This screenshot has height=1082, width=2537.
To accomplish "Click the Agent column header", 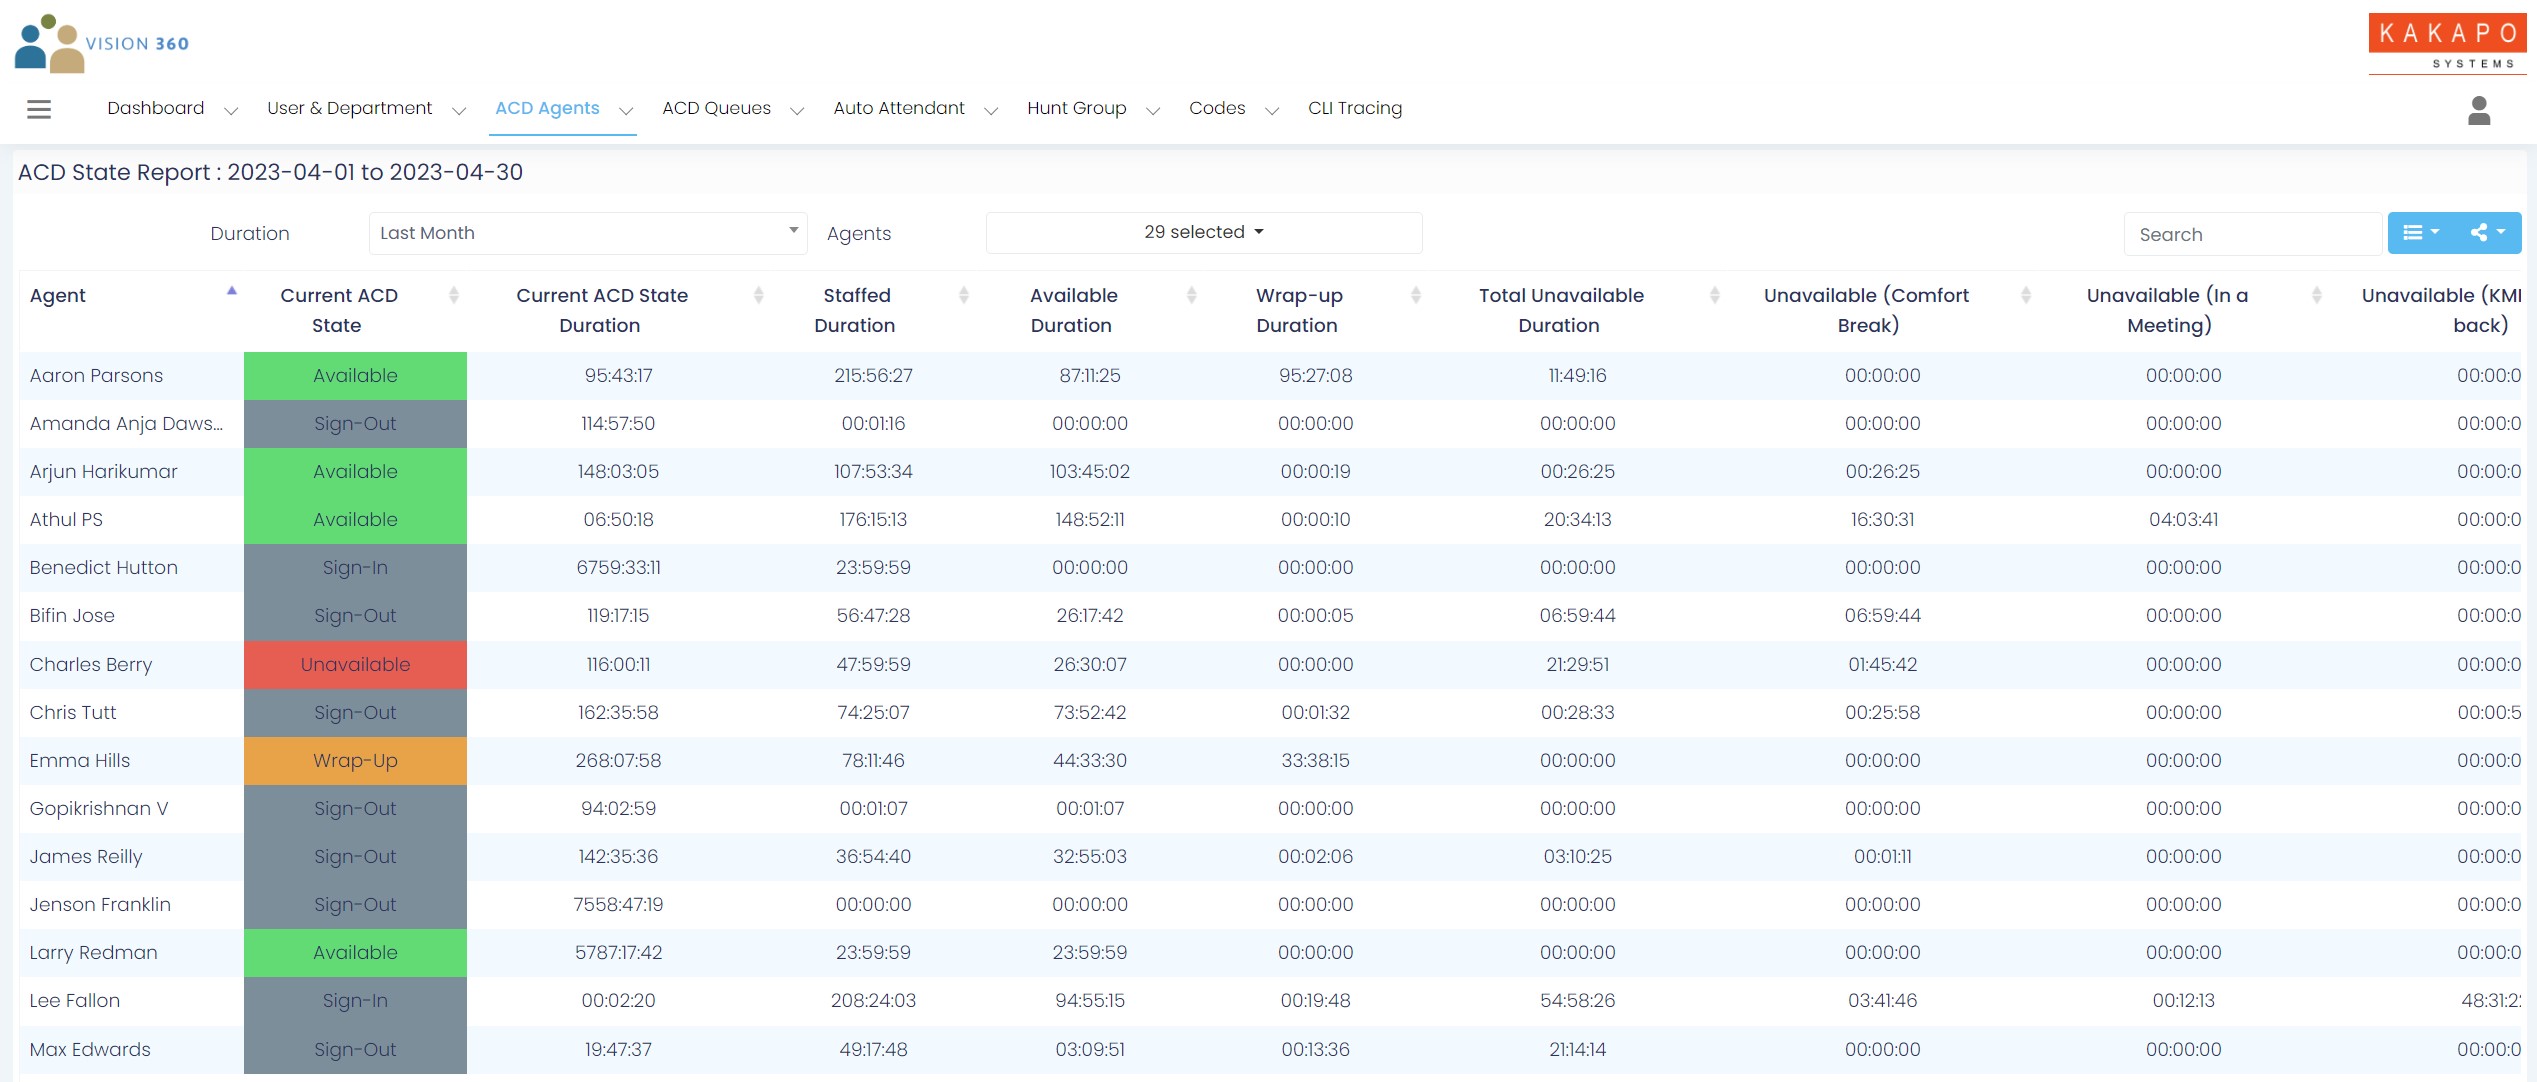I will click(x=58, y=295).
